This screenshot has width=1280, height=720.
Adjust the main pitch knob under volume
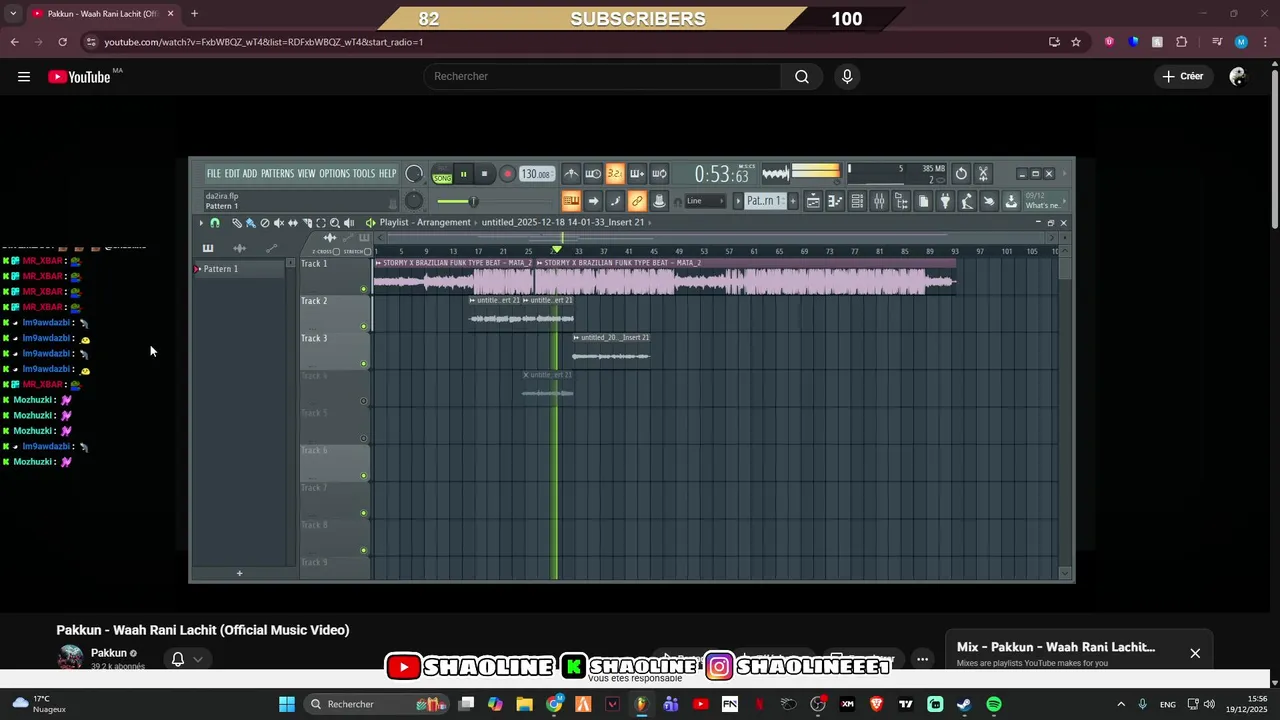tap(413, 201)
